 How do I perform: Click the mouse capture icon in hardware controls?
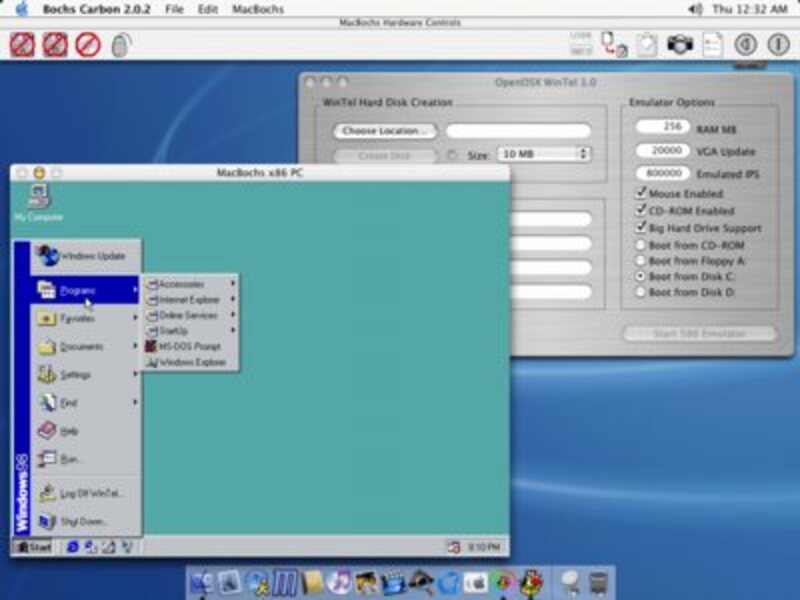click(121, 45)
